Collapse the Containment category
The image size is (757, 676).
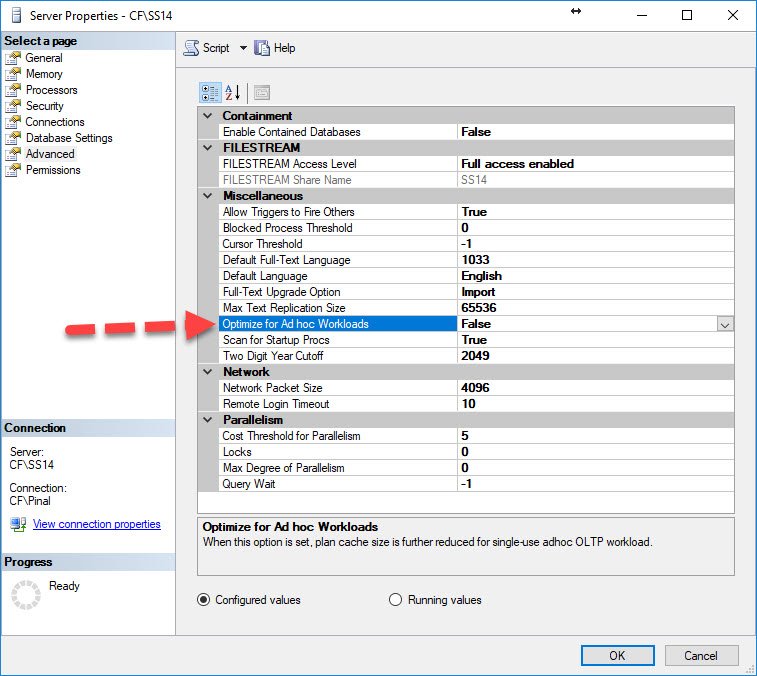pos(208,116)
